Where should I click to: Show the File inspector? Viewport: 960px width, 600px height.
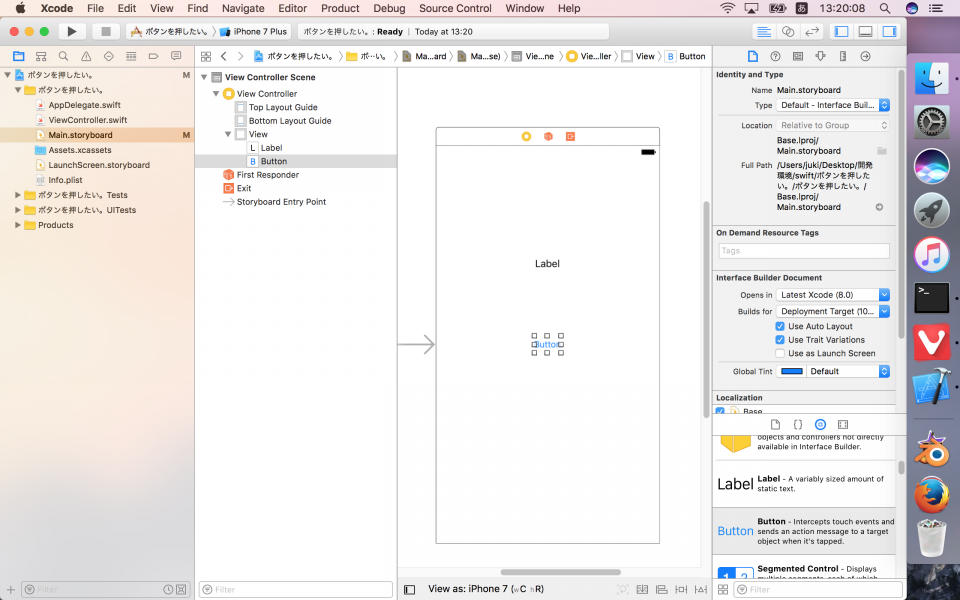click(753, 56)
